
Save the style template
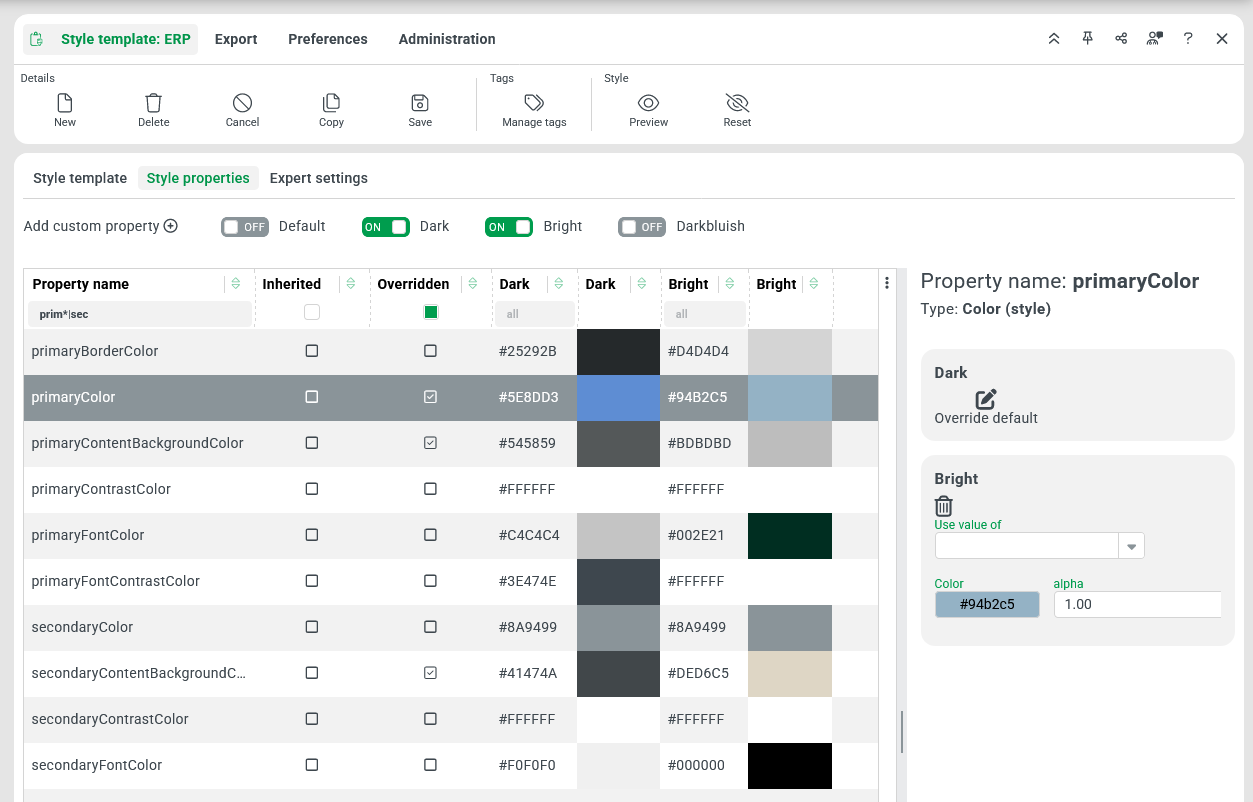[x=420, y=103]
